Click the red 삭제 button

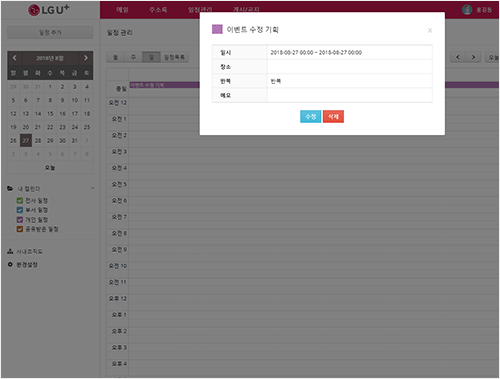tap(333, 116)
